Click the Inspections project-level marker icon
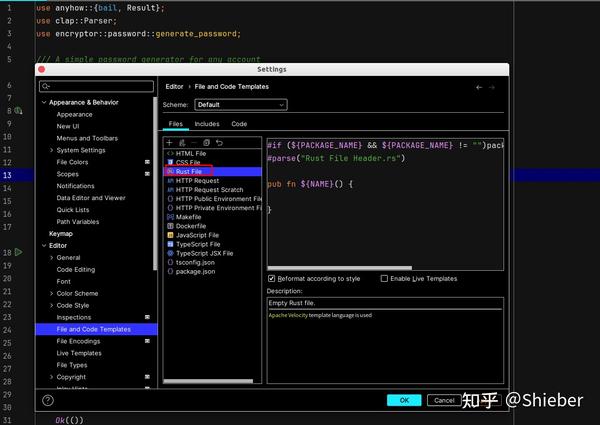This screenshot has height=425, width=600. (147, 317)
